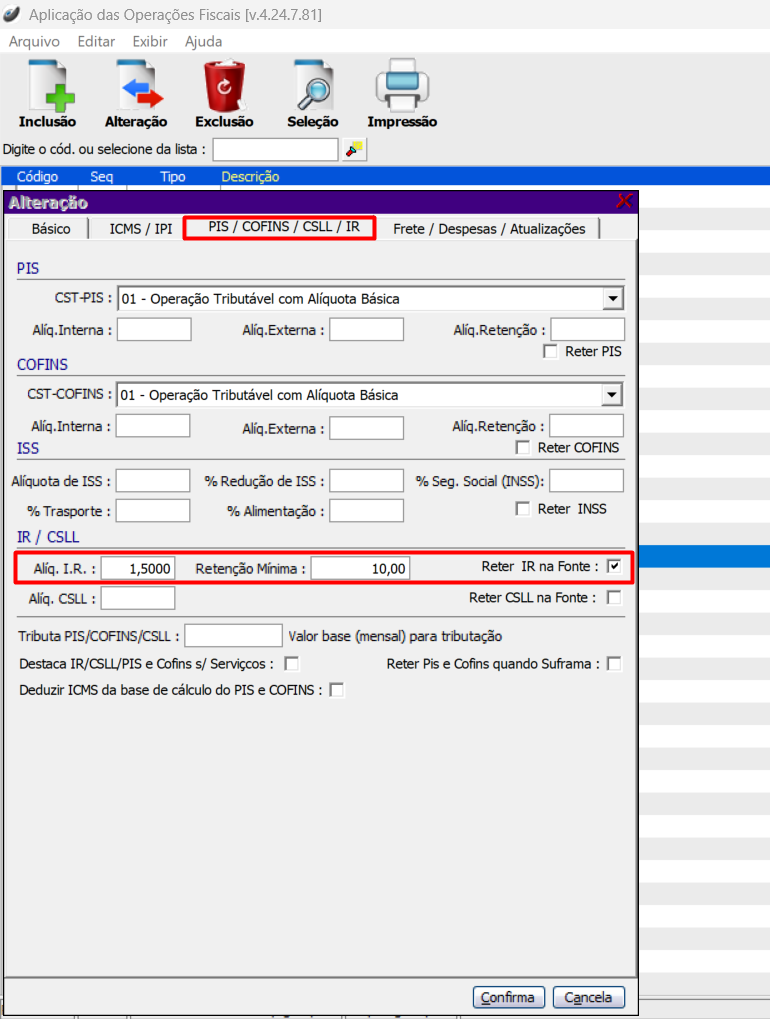
Task: Click the search icon beside code field
Action: pyautogui.click(x=354, y=149)
